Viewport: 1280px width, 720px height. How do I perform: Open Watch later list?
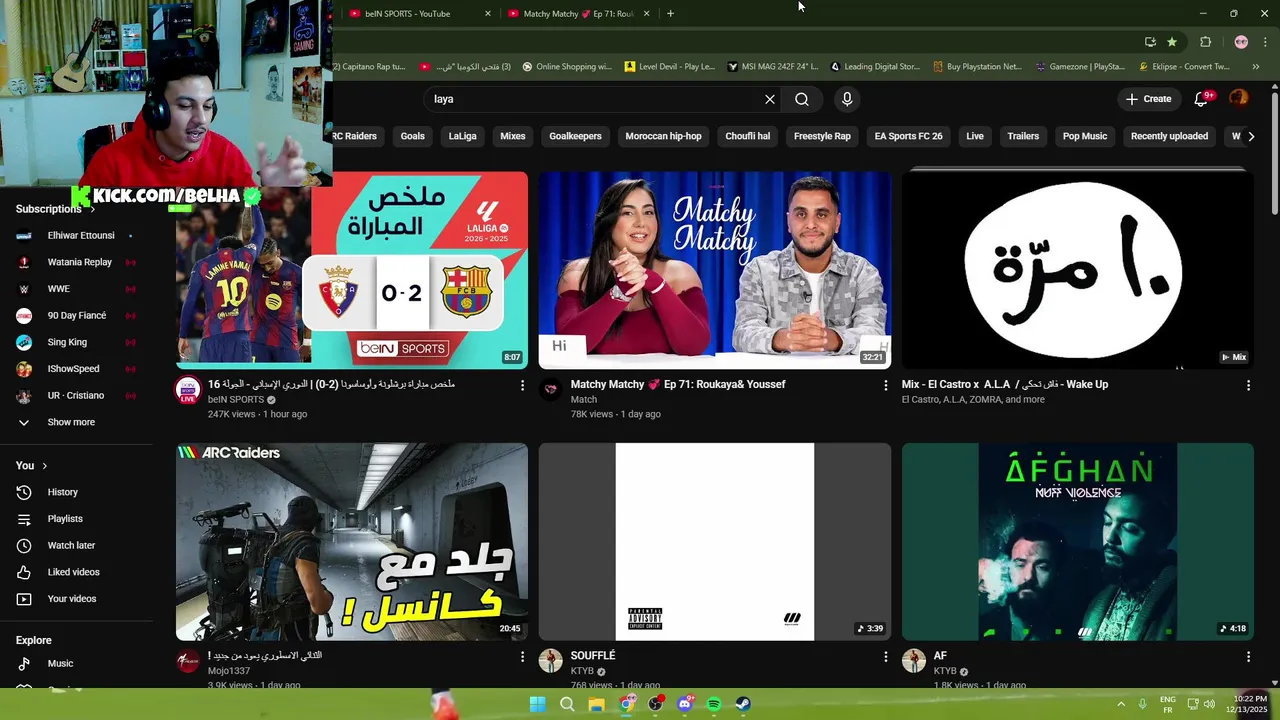[x=76, y=546]
